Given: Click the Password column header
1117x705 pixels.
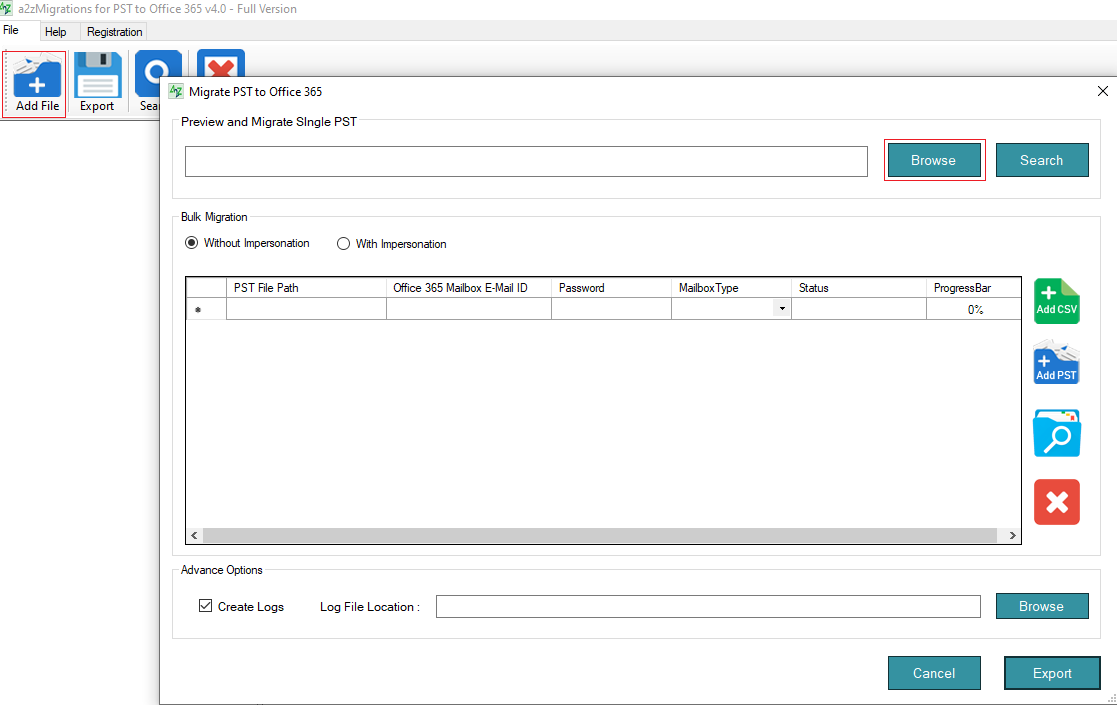Looking at the screenshot, I should coord(611,288).
